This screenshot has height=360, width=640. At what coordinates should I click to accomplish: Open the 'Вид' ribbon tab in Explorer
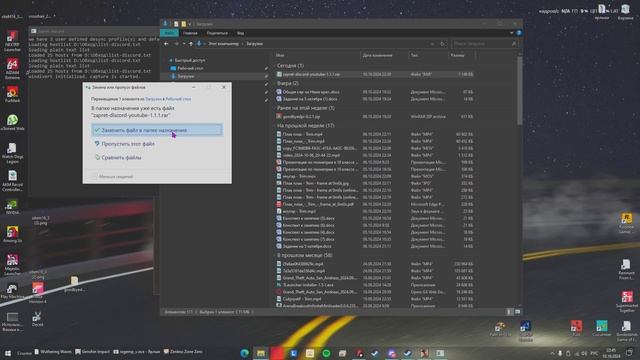coord(240,33)
